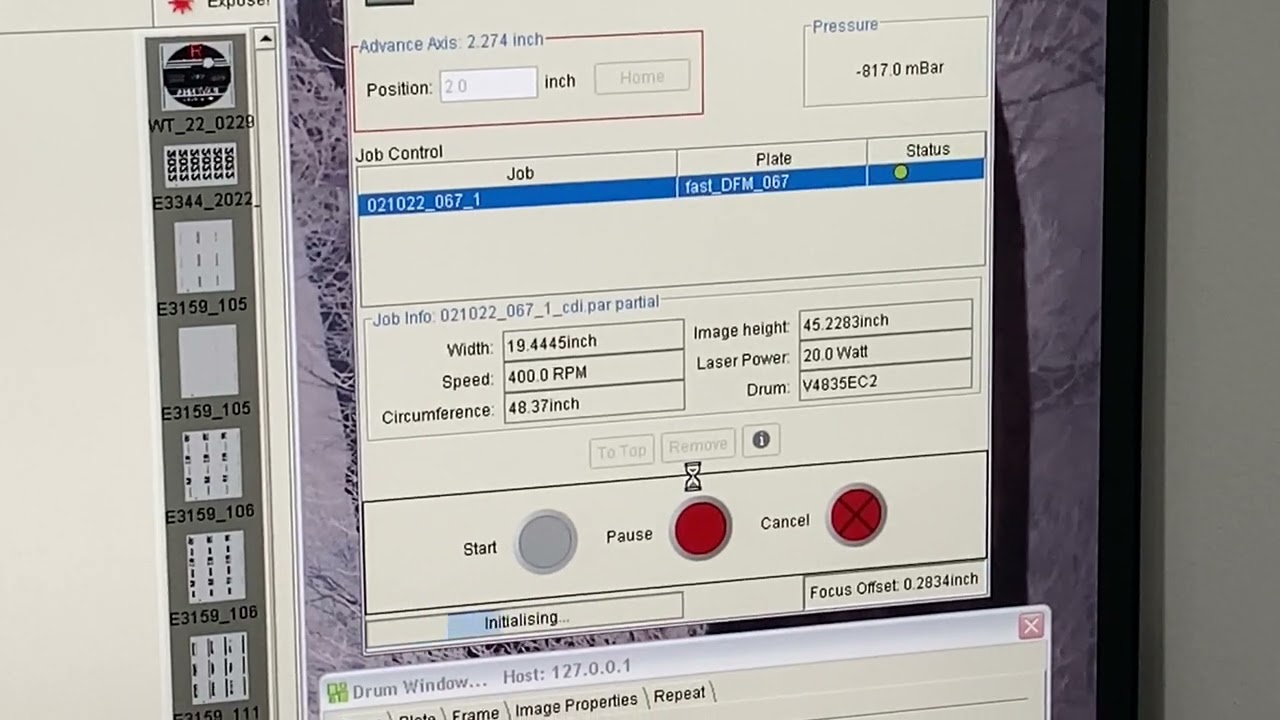The image size is (1280, 720).
Task: Click the Remove button
Action: pyautogui.click(x=698, y=445)
